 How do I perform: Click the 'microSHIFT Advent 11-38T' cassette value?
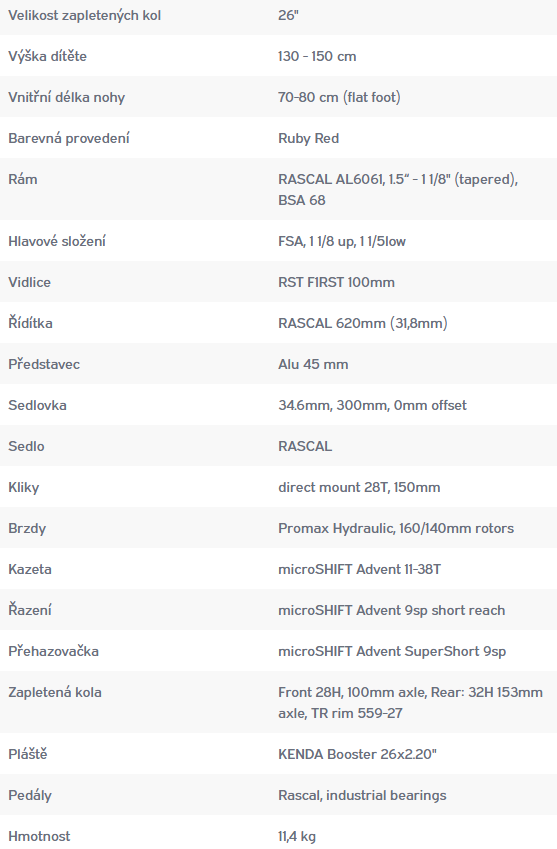click(x=359, y=569)
